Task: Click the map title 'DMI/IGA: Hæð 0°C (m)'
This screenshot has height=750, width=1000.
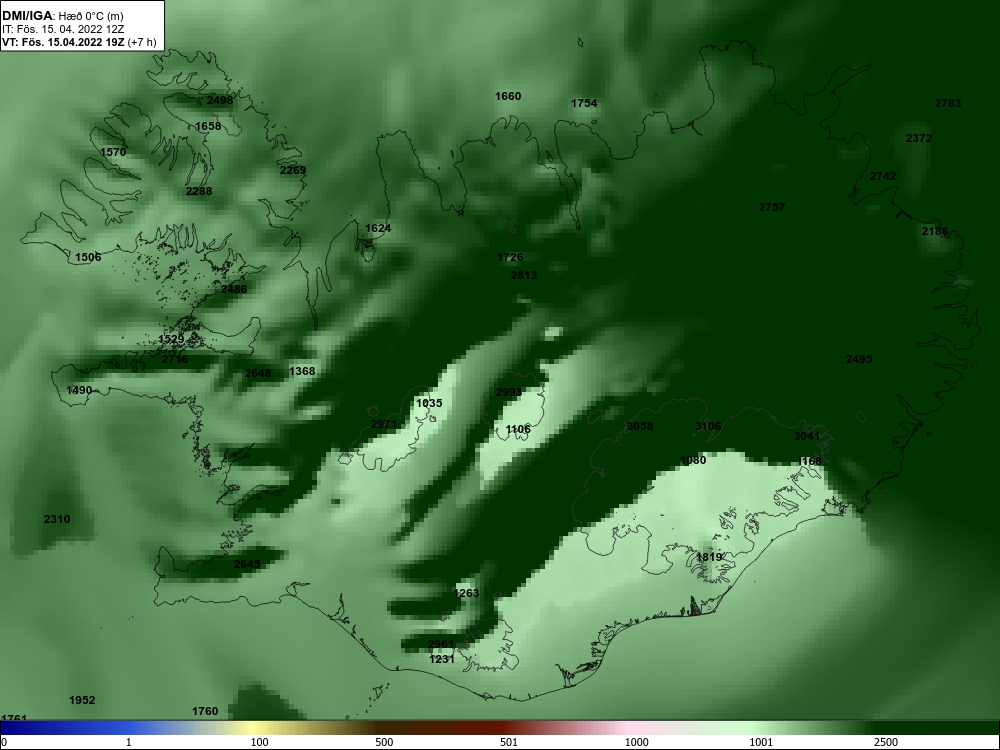Action: tap(63, 16)
